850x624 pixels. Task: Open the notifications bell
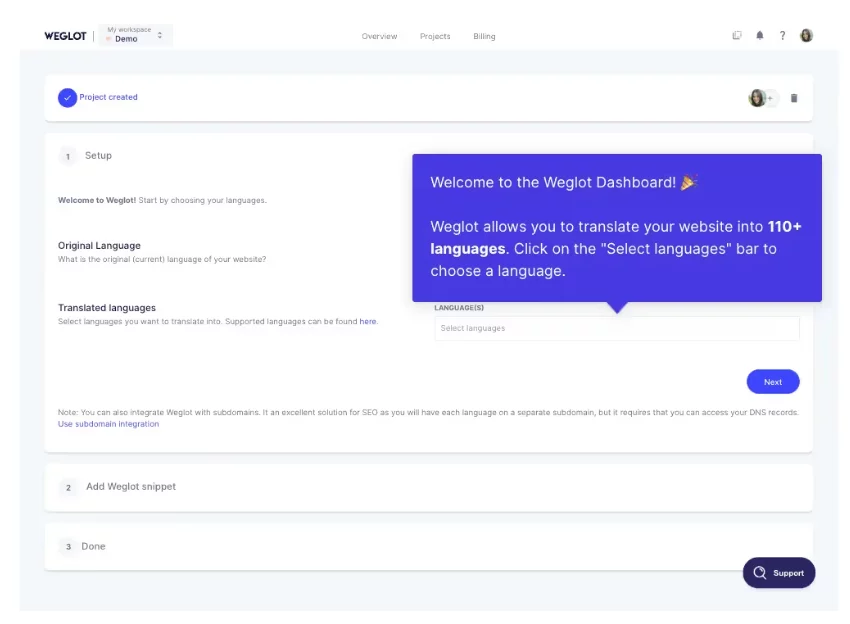[x=760, y=36]
